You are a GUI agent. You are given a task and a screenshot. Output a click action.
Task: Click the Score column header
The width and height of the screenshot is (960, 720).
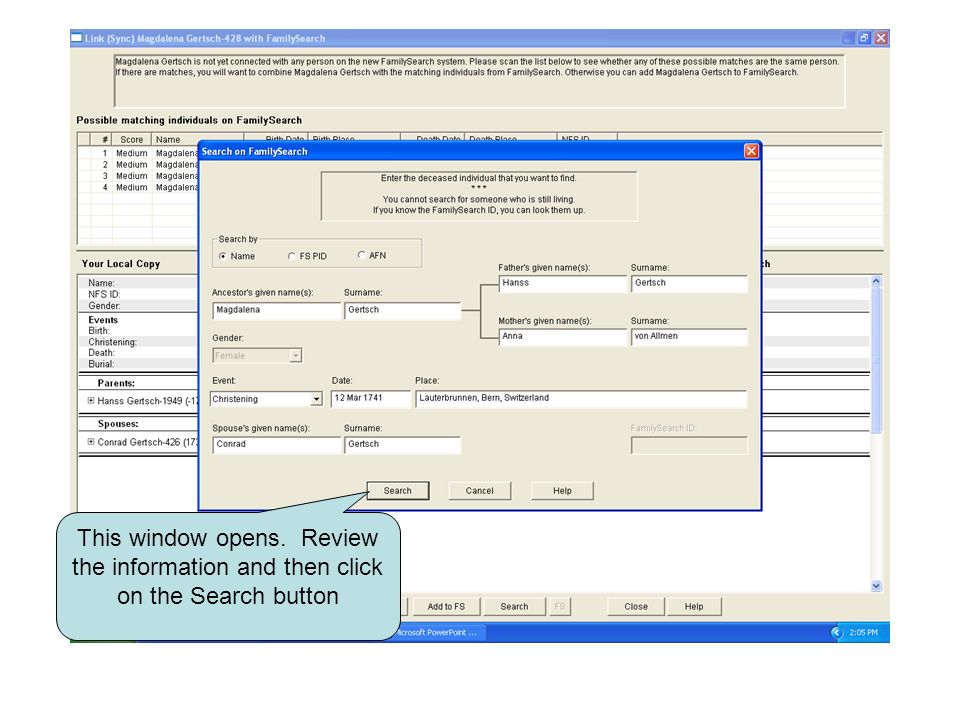tap(132, 140)
